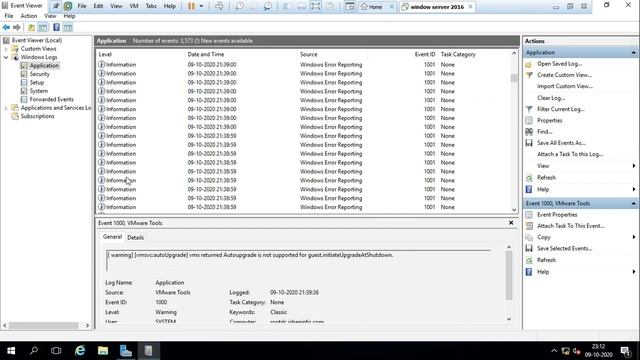Click Open Saved Log folder icon
Image resolution: width=640 pixels, height=360 pixels.
[x=529, y=64]
